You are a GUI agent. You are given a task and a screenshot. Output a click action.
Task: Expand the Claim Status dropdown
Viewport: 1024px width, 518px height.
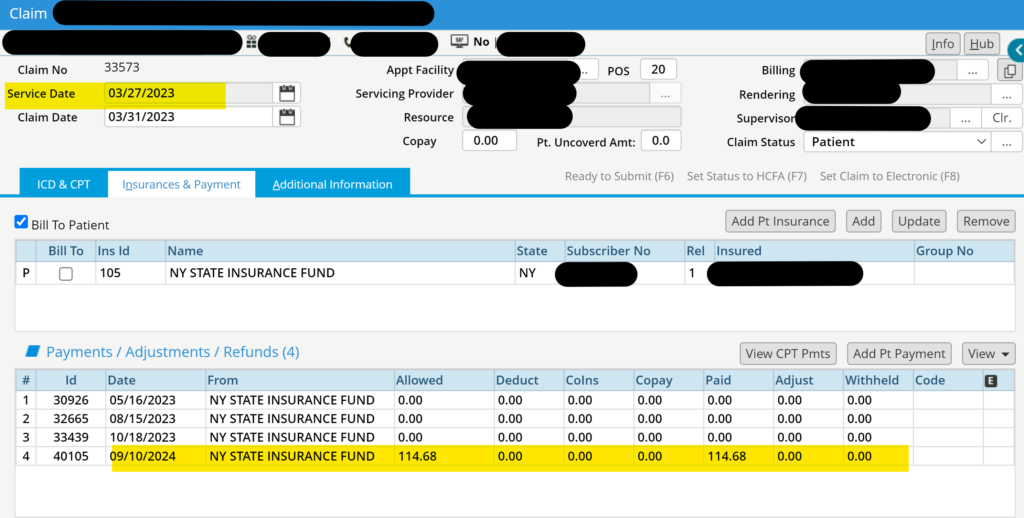tap(981, 142)
